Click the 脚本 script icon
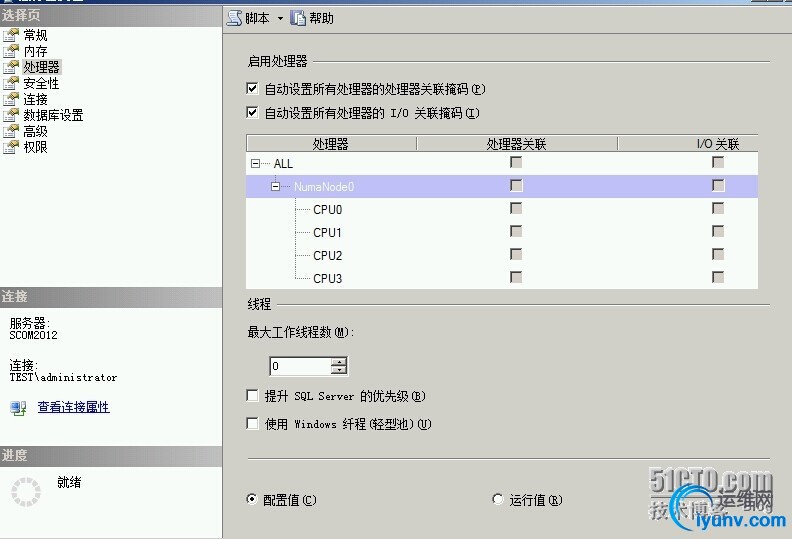 [x=234, y=18]
